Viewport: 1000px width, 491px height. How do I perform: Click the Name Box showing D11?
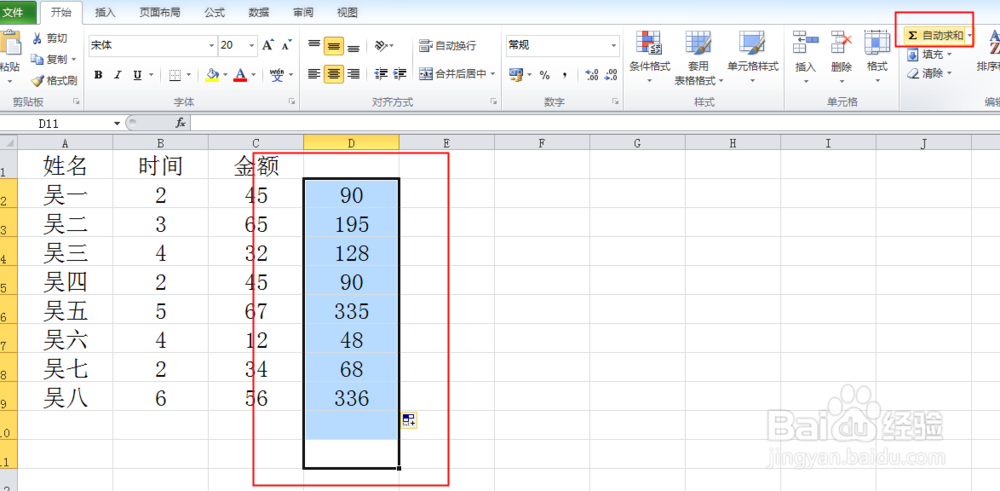pos(57,123)
